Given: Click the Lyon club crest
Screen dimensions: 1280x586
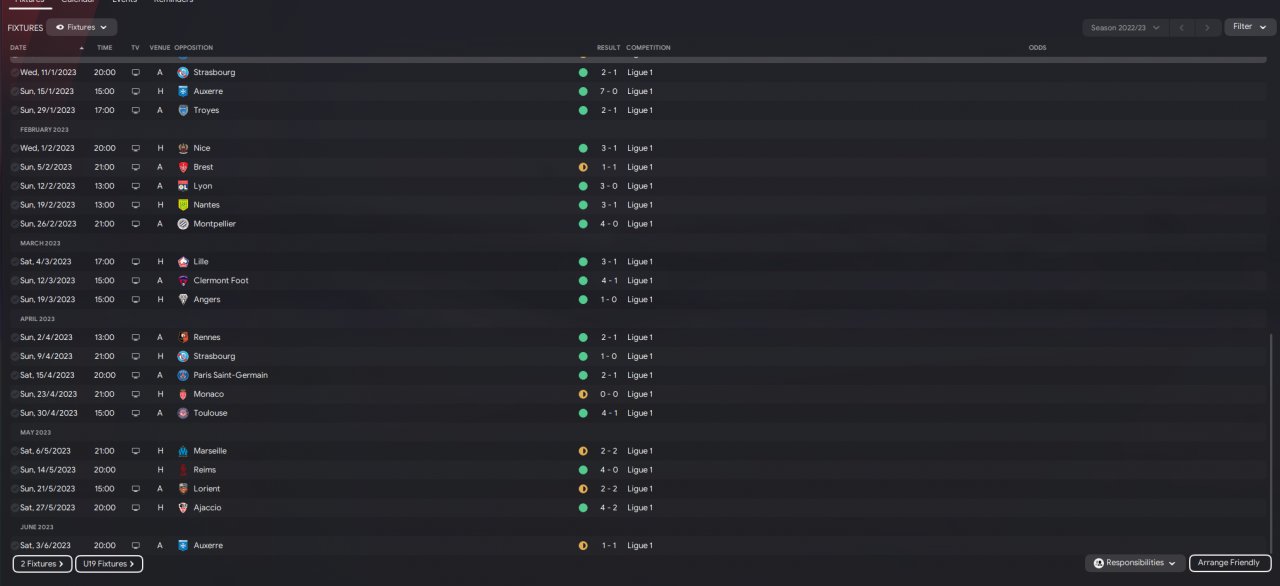Looking at the screenshot, I should 183,186.
